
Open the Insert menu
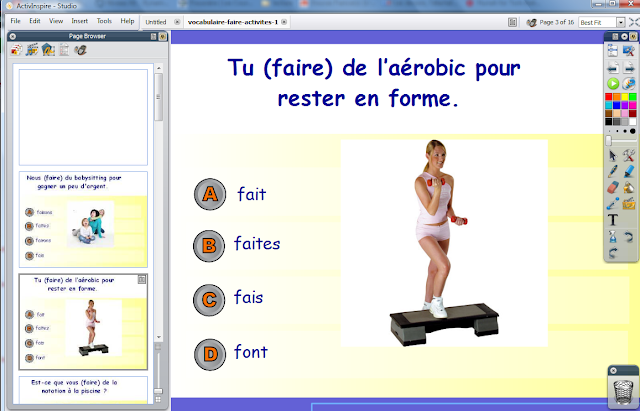pyautogui.click(x=80, y=21)
